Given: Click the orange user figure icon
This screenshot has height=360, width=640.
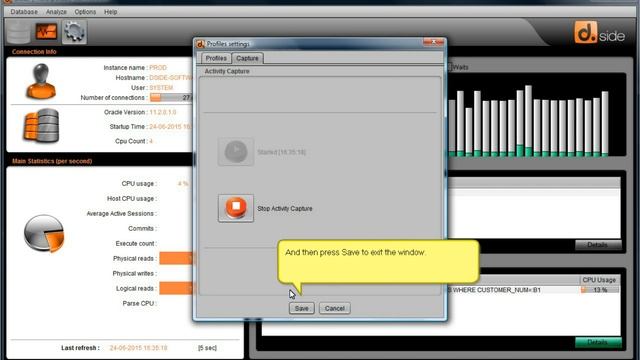Looking at the screenshot, I should [x=41, y=81].
